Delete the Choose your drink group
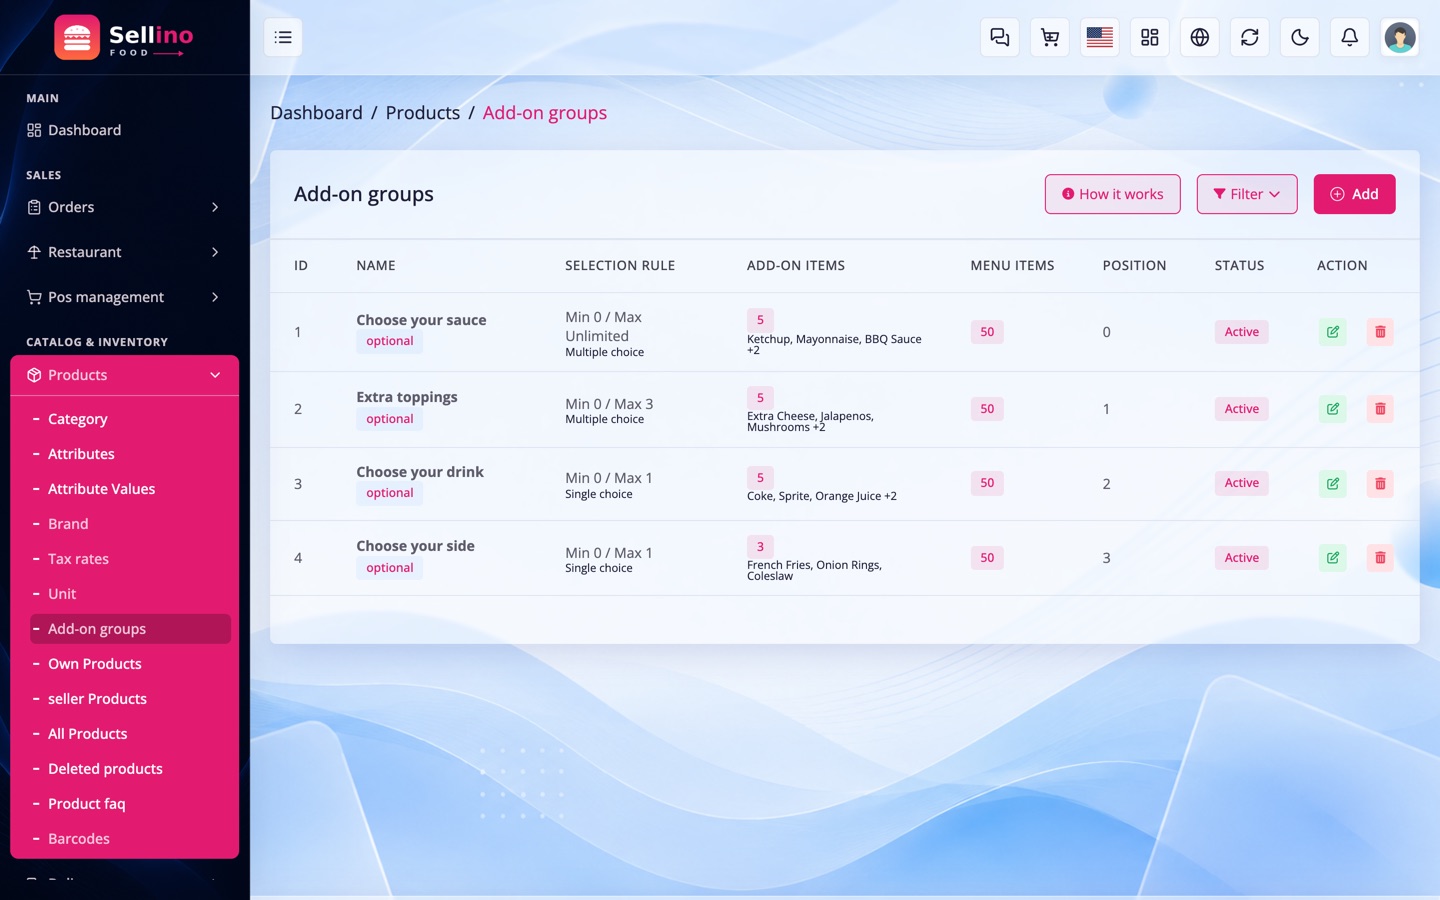 click(1380, 484)
